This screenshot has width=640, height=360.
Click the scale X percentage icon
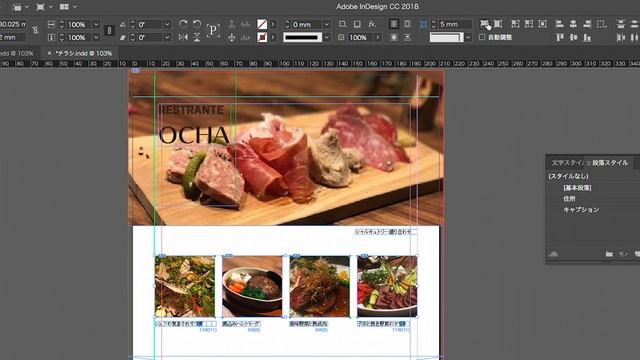click(51, 24)
